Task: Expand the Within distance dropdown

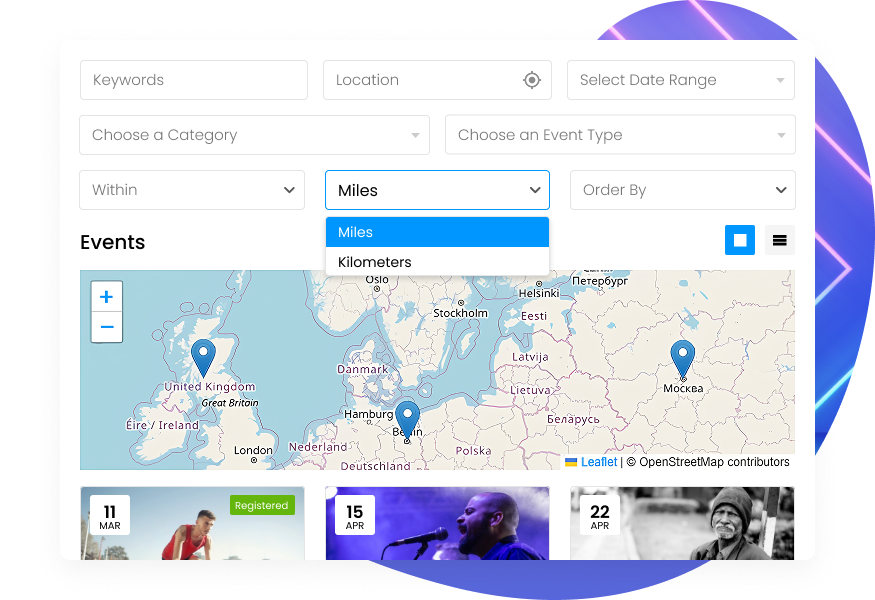Action: (192, 190)
